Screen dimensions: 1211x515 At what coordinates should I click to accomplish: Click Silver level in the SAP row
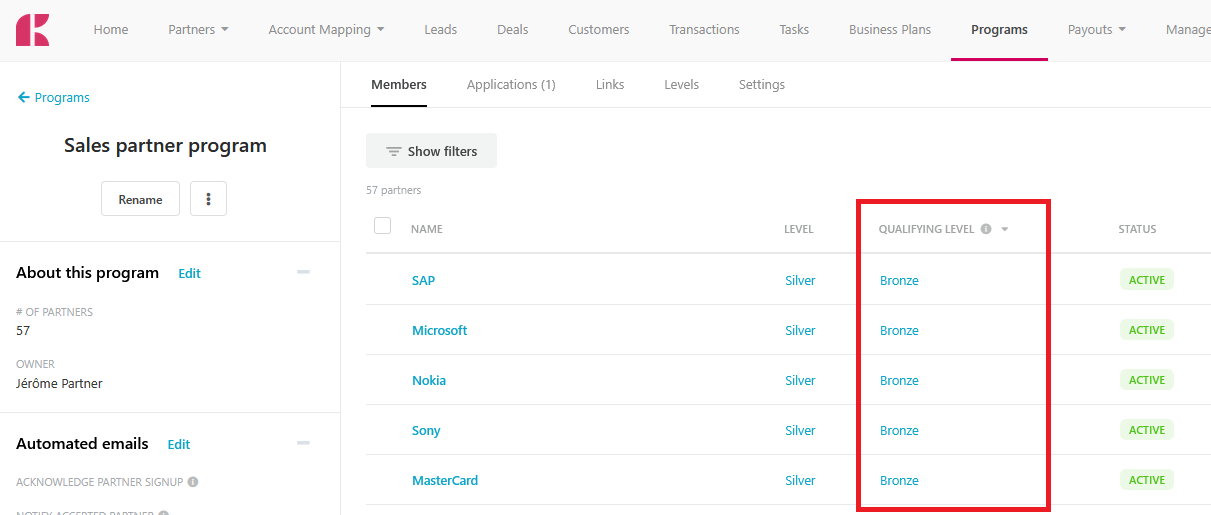[x=800, y=280]
